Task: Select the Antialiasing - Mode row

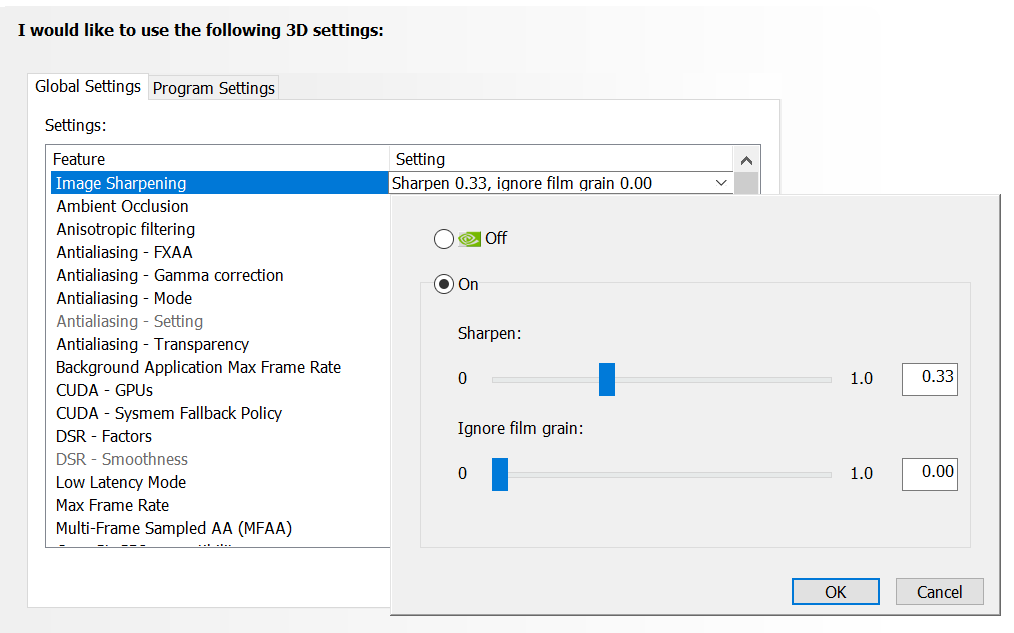Action: click(220, 298)
